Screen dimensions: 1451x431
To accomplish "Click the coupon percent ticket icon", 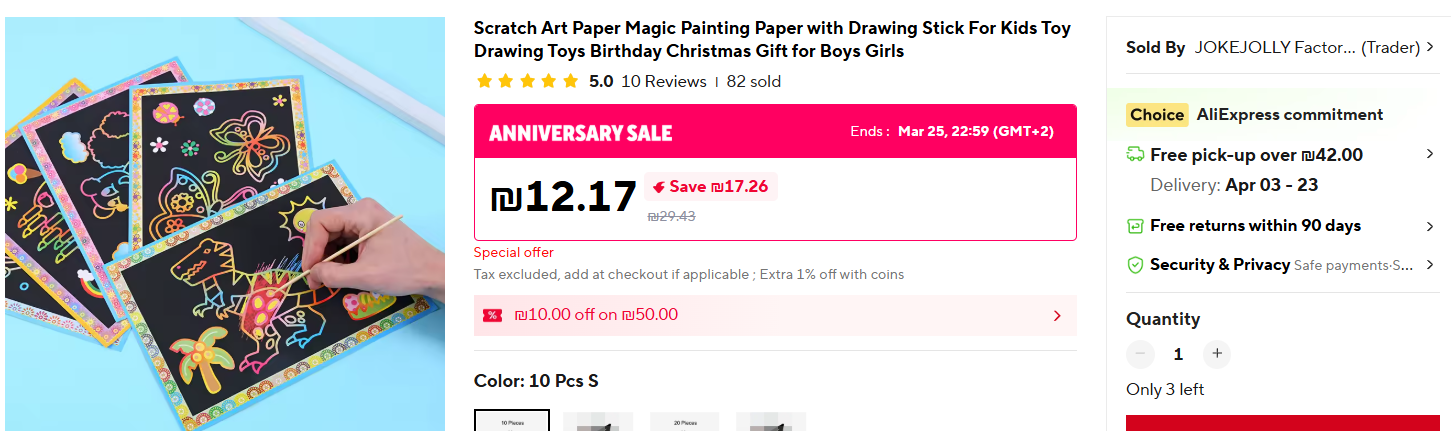I will [492, 315].
